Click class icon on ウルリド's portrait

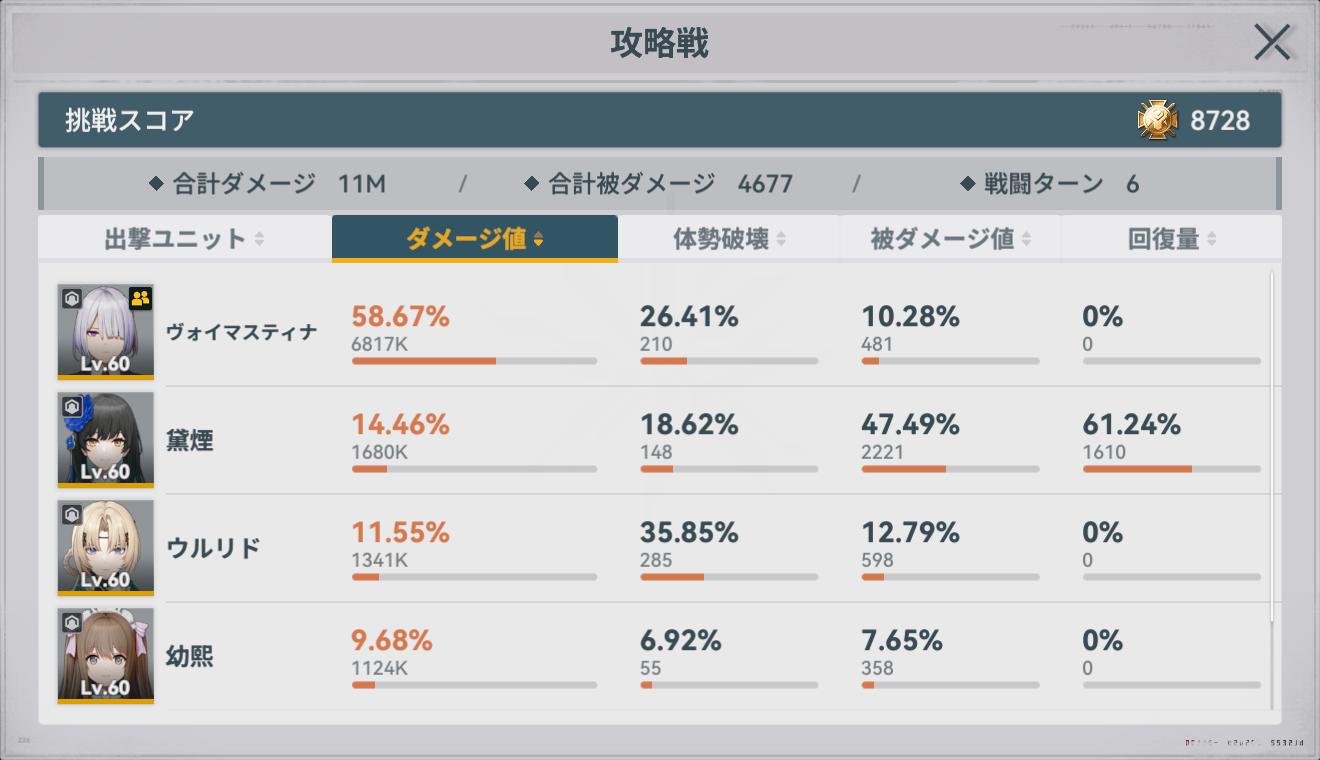pos(72,515)
